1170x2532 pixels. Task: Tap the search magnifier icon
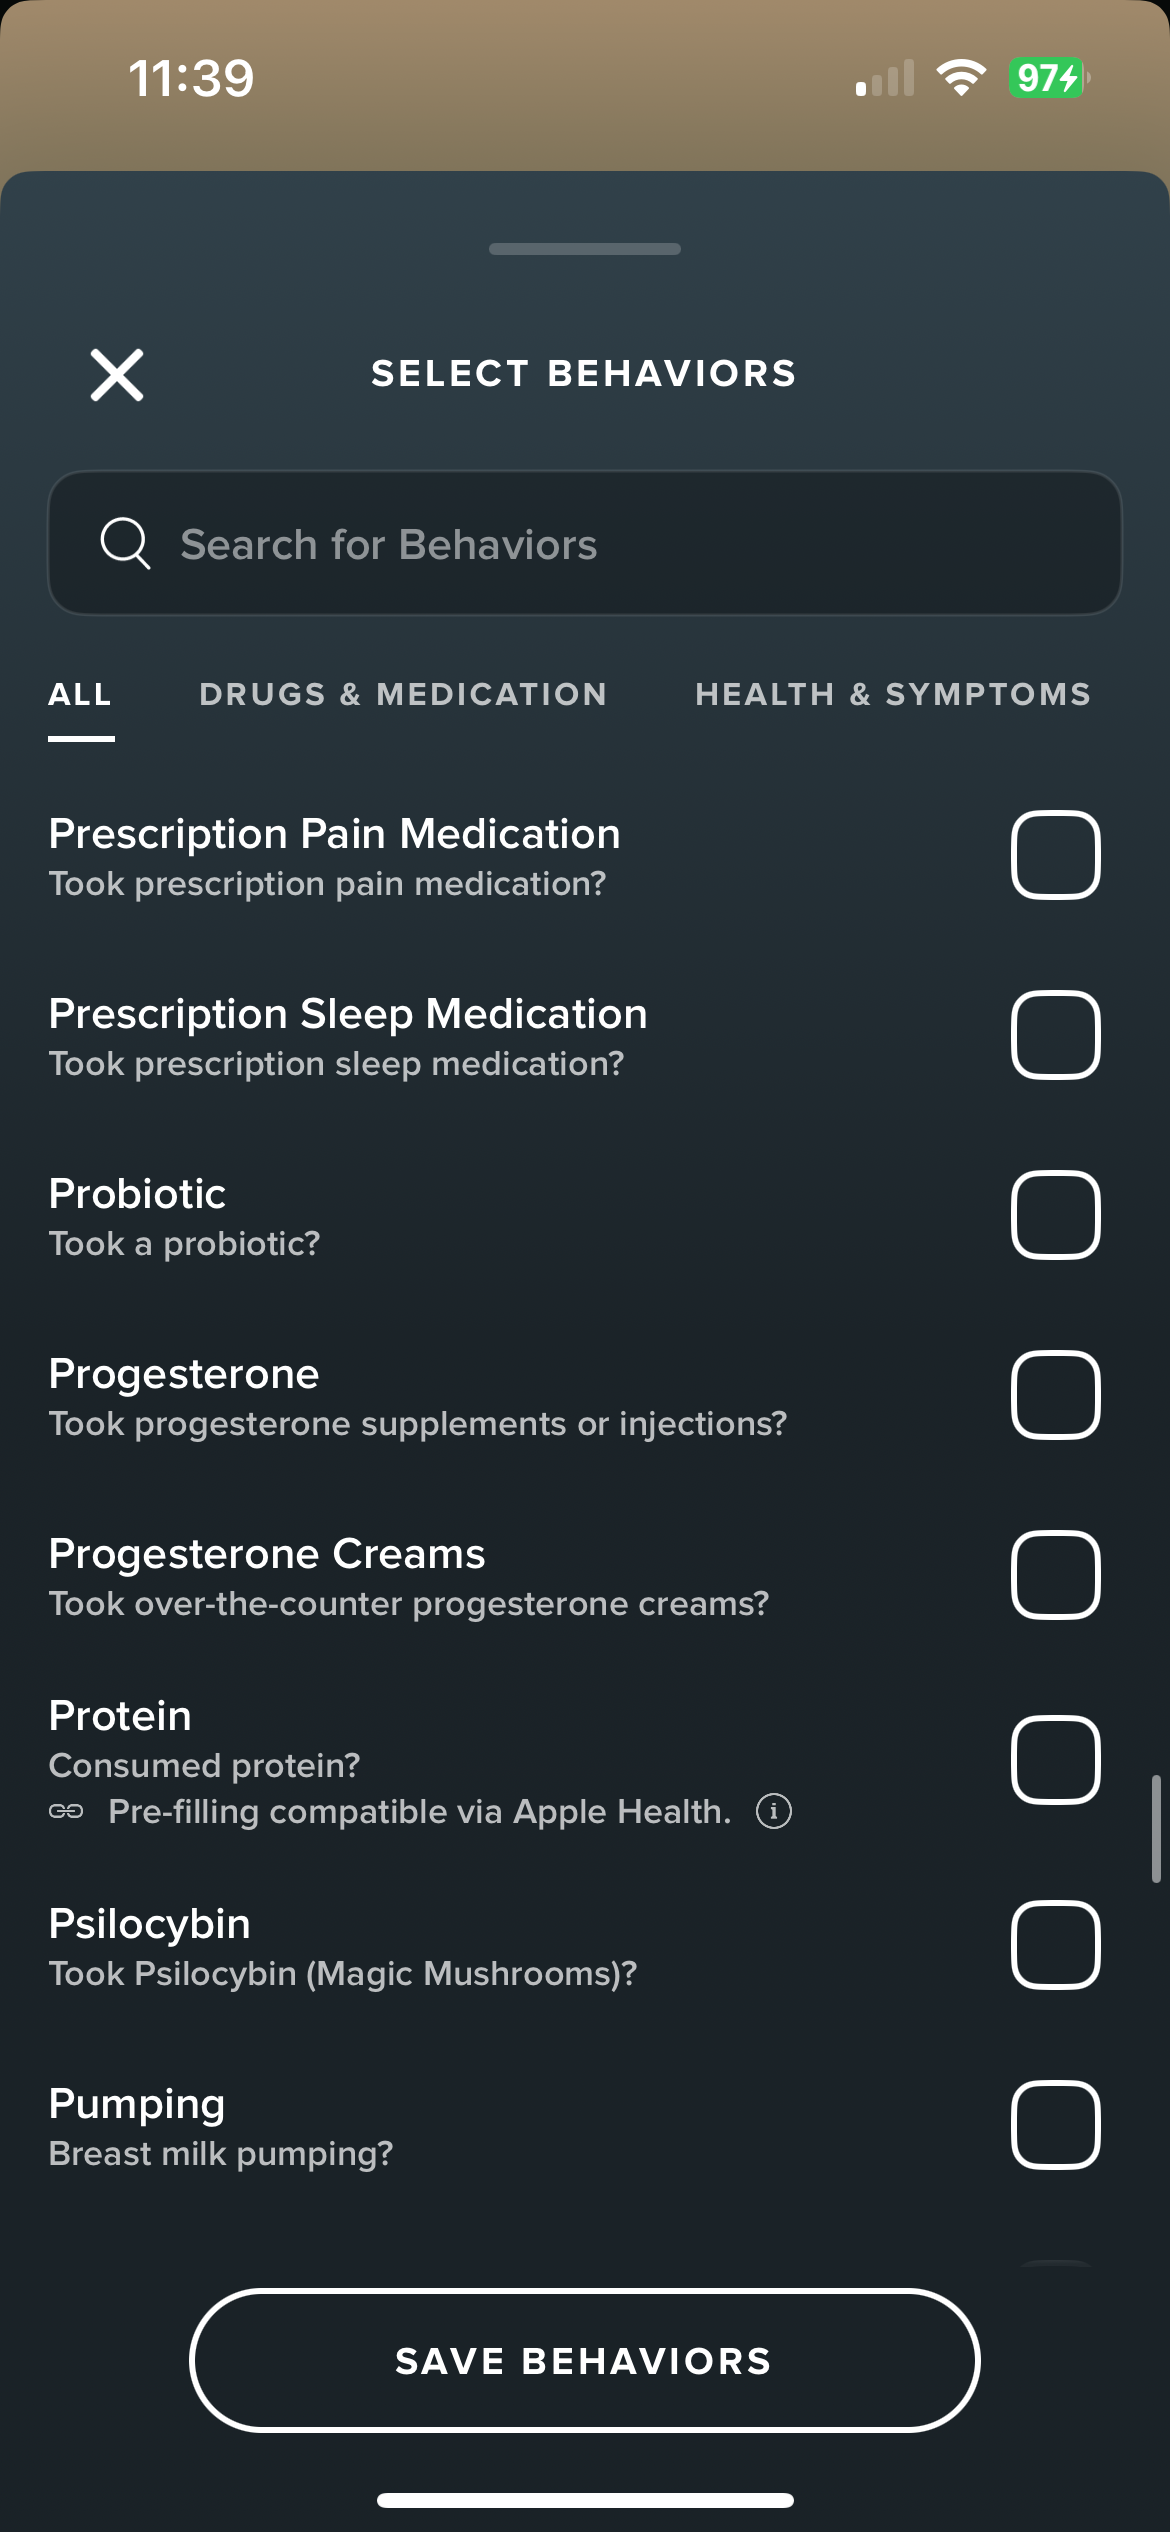click(x=126, y=543)
